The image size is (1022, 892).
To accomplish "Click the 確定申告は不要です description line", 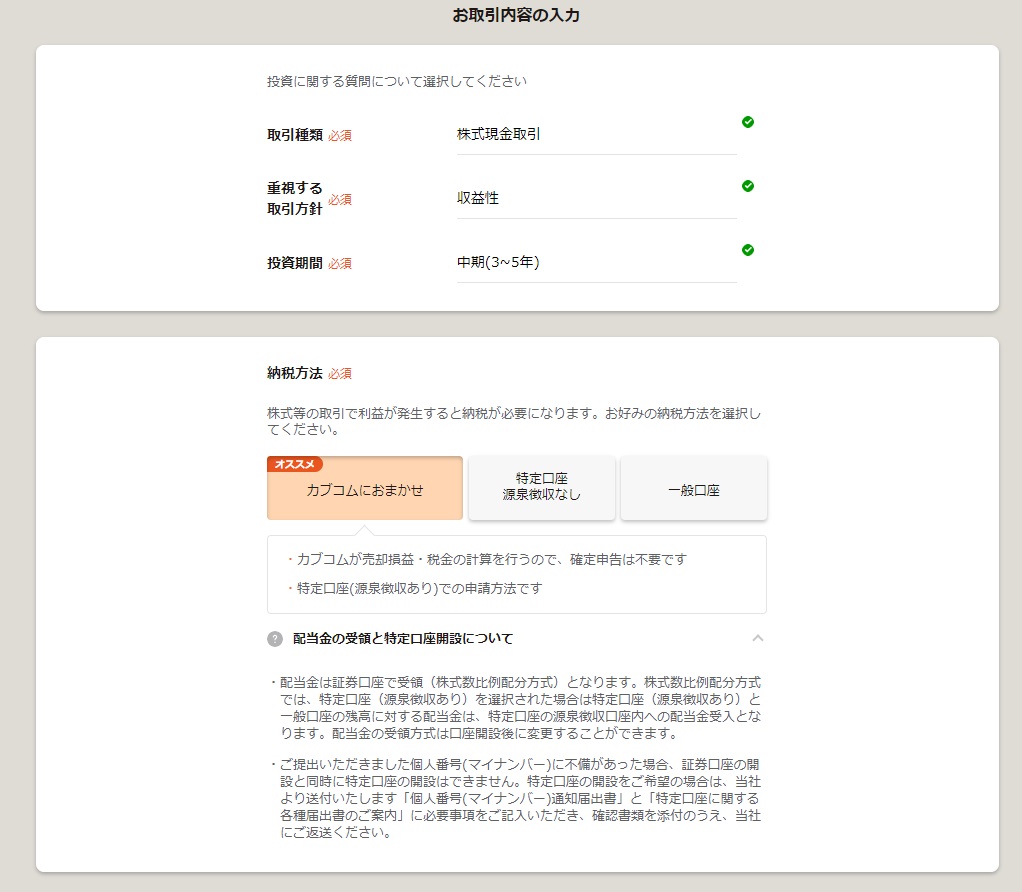I will pyautogui.click(x=491, y=560).
